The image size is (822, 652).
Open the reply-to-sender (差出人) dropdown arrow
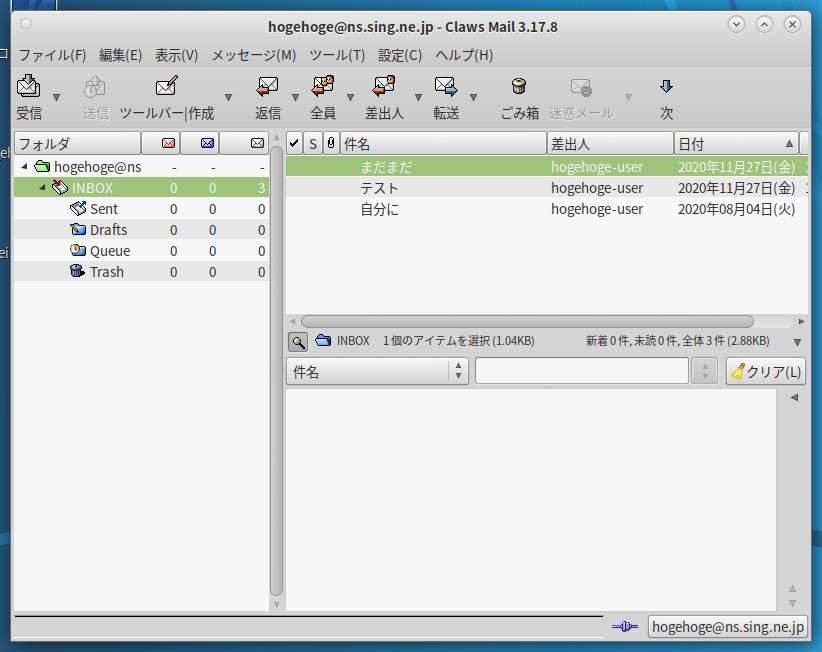[418, 97]
